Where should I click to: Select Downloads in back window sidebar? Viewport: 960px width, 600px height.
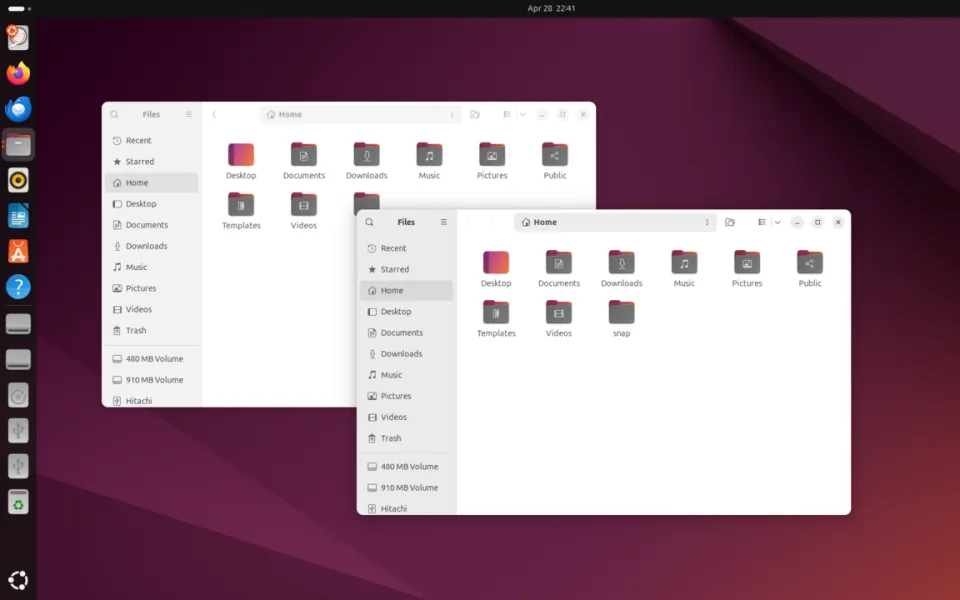coord(152,246)
